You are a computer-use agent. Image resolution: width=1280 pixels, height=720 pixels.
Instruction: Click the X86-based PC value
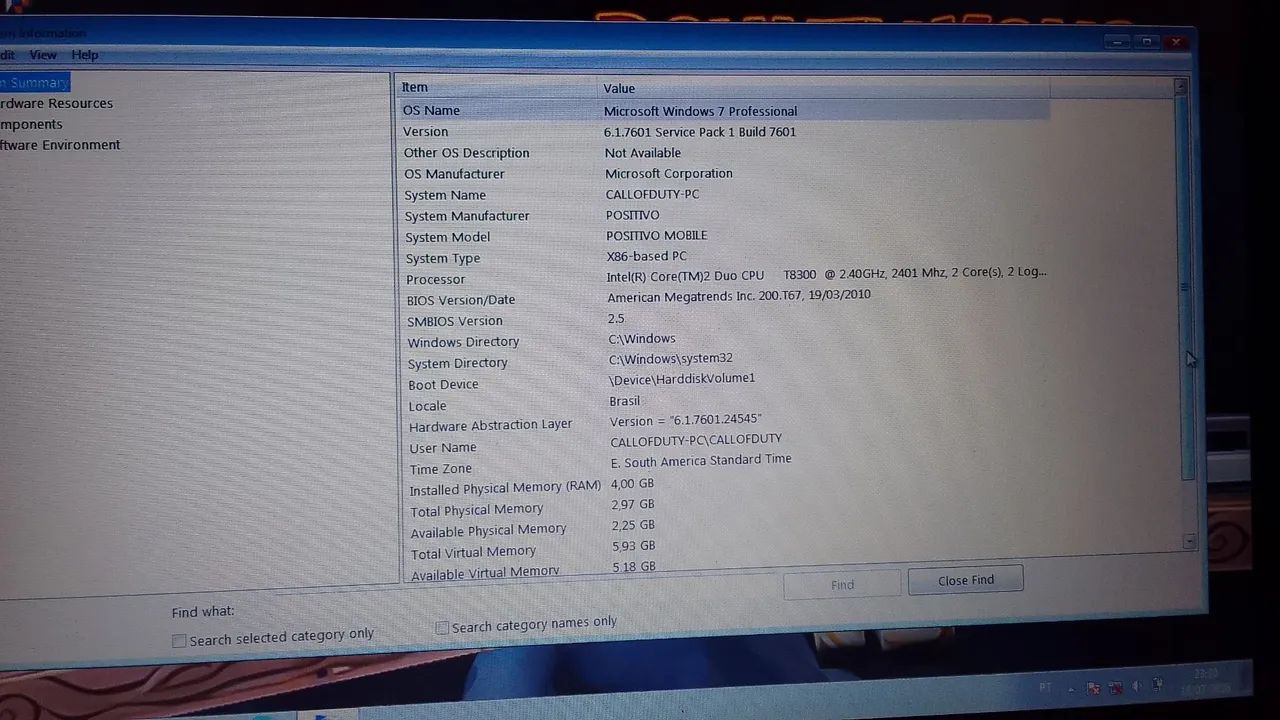point(646,256)
